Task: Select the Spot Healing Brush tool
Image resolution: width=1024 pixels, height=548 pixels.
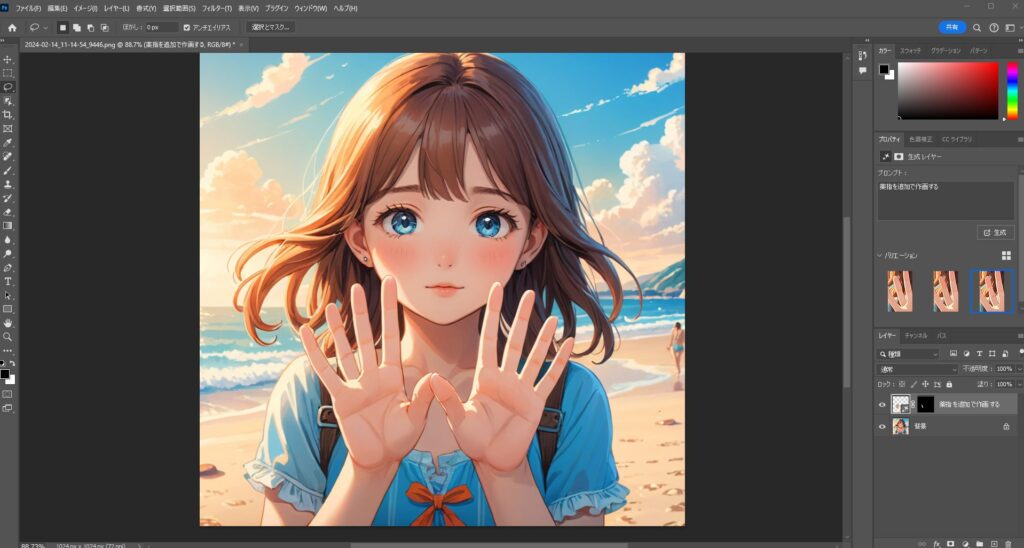Action: 8,157
